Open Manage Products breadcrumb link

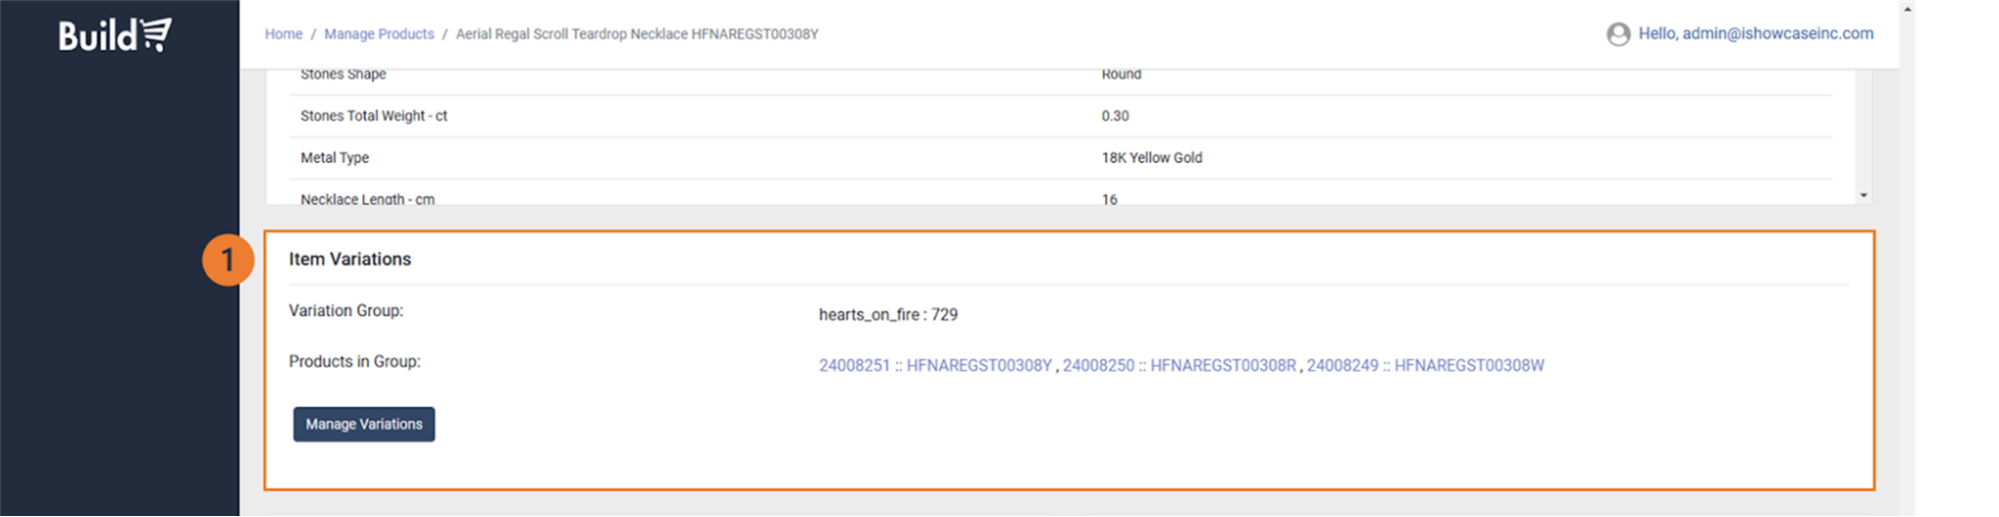pos(379,34)
